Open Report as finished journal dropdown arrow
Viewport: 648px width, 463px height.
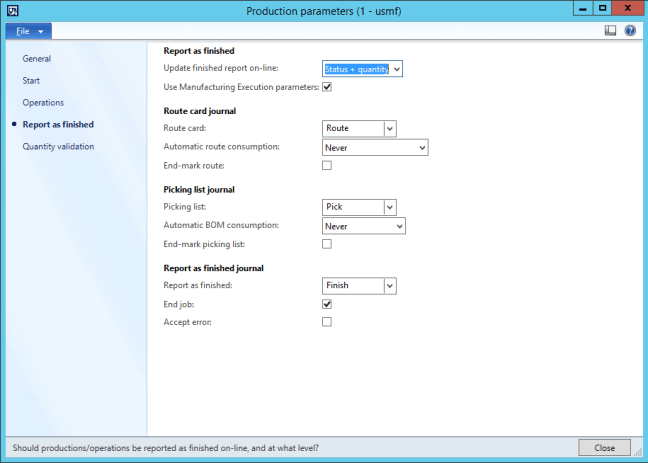point(390,286)
